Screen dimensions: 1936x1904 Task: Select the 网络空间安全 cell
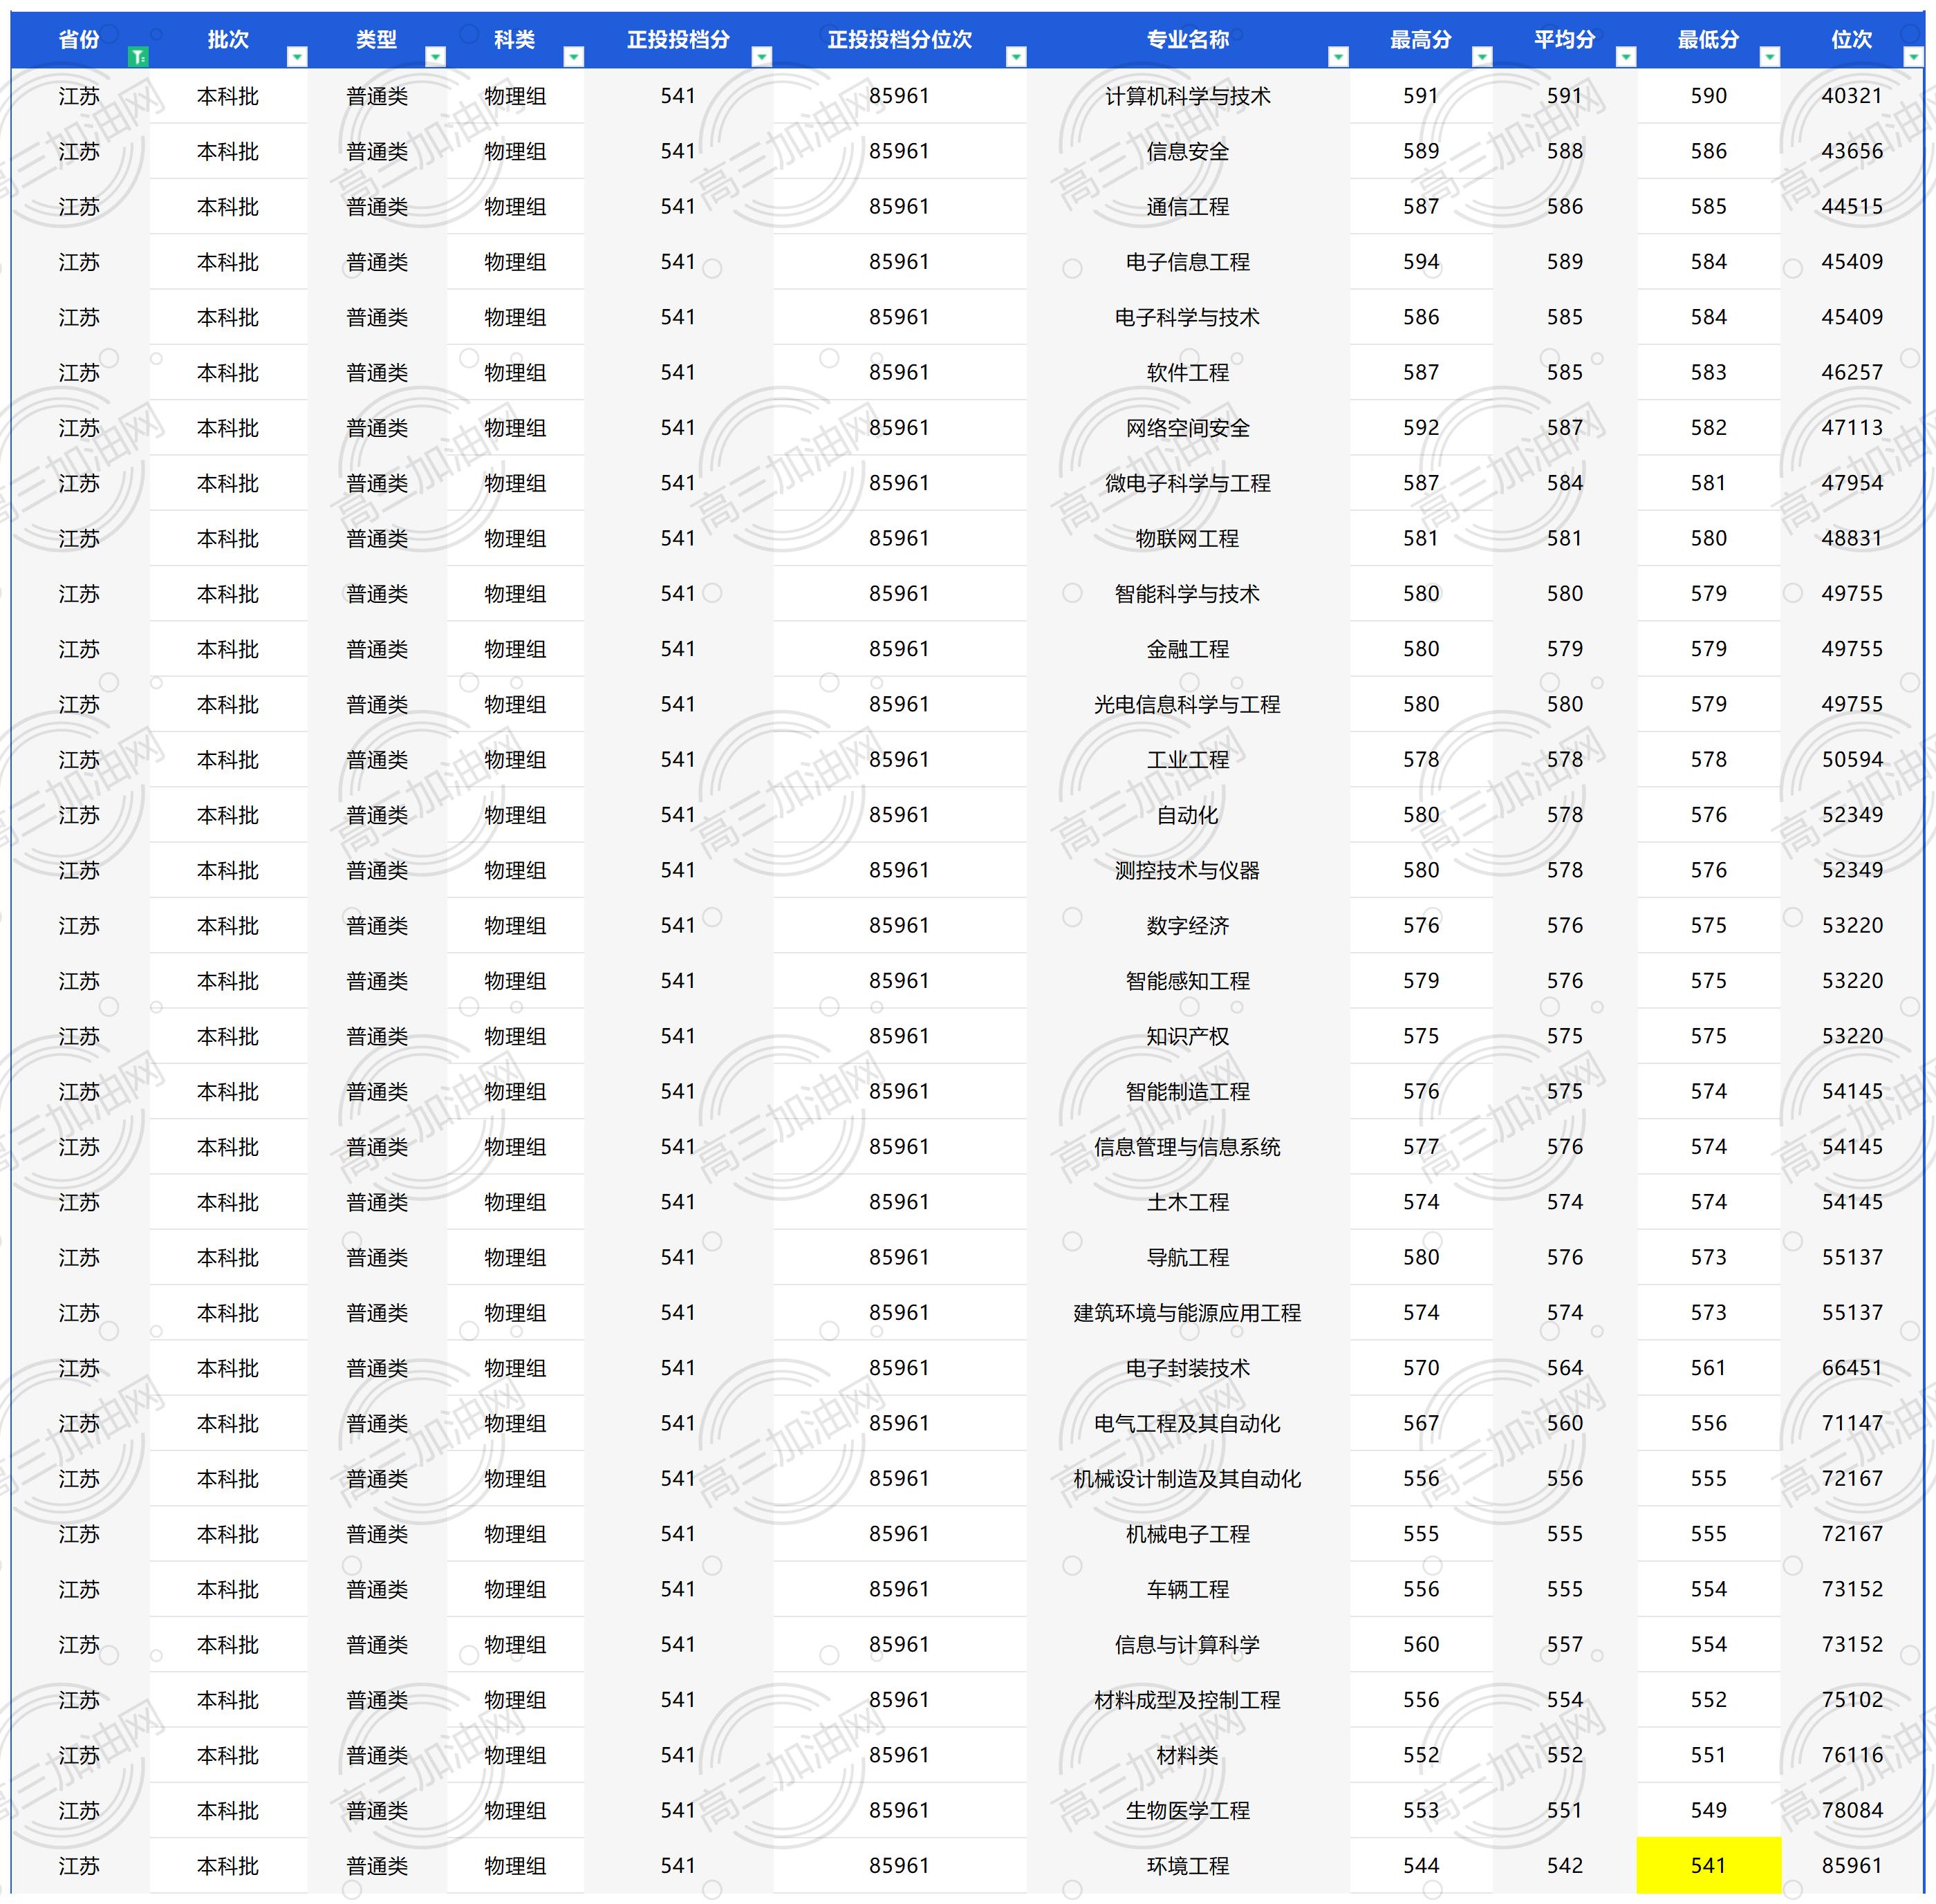point(1188,428)
